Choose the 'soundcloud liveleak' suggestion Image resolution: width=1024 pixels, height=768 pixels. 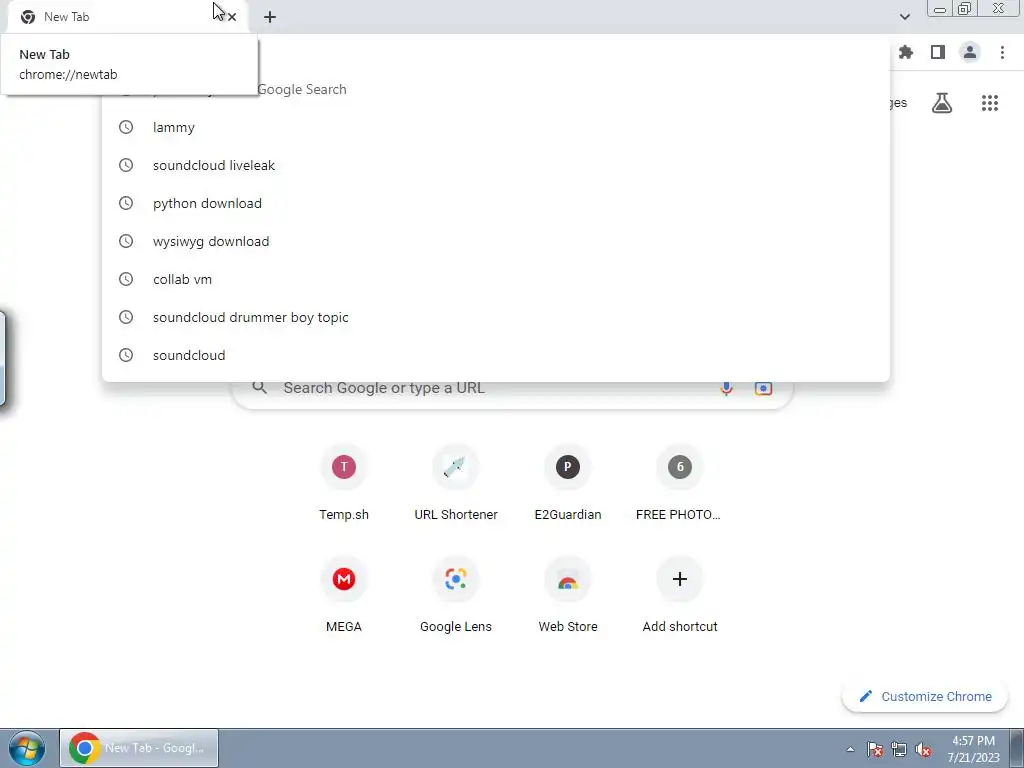(x=496, y=165)
